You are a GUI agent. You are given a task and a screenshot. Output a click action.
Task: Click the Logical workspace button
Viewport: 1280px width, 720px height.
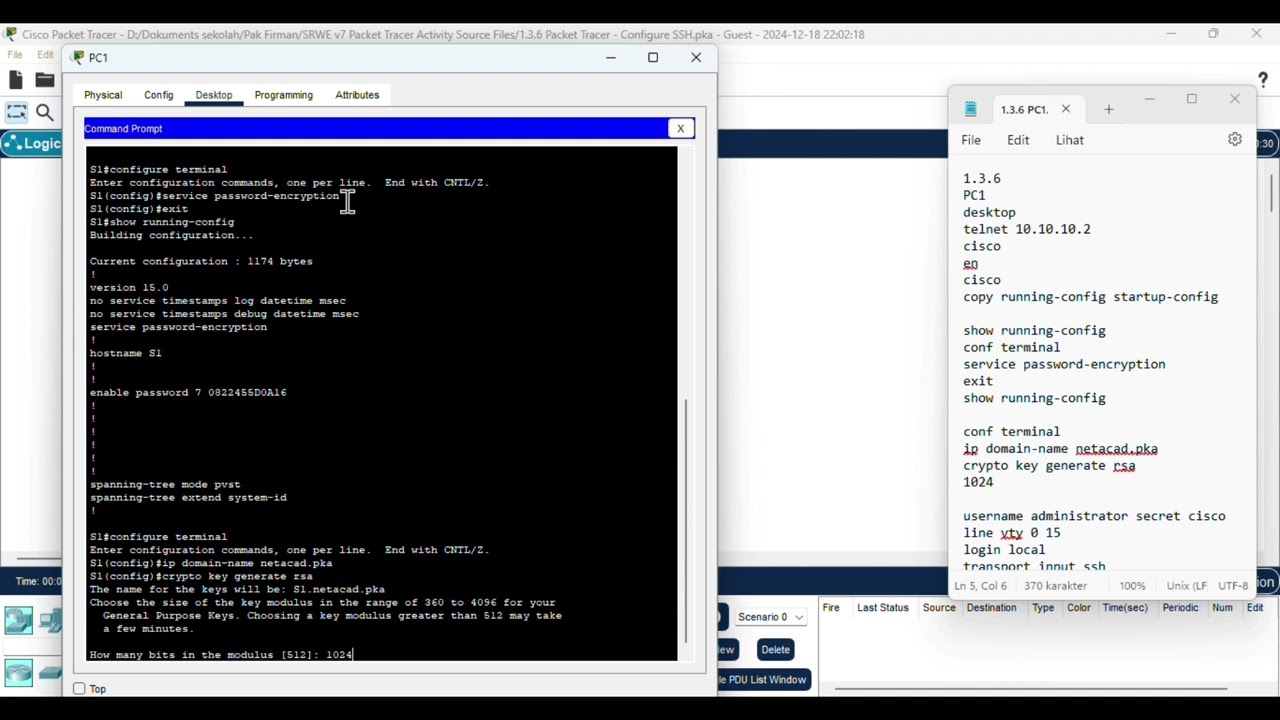(33, 144)
